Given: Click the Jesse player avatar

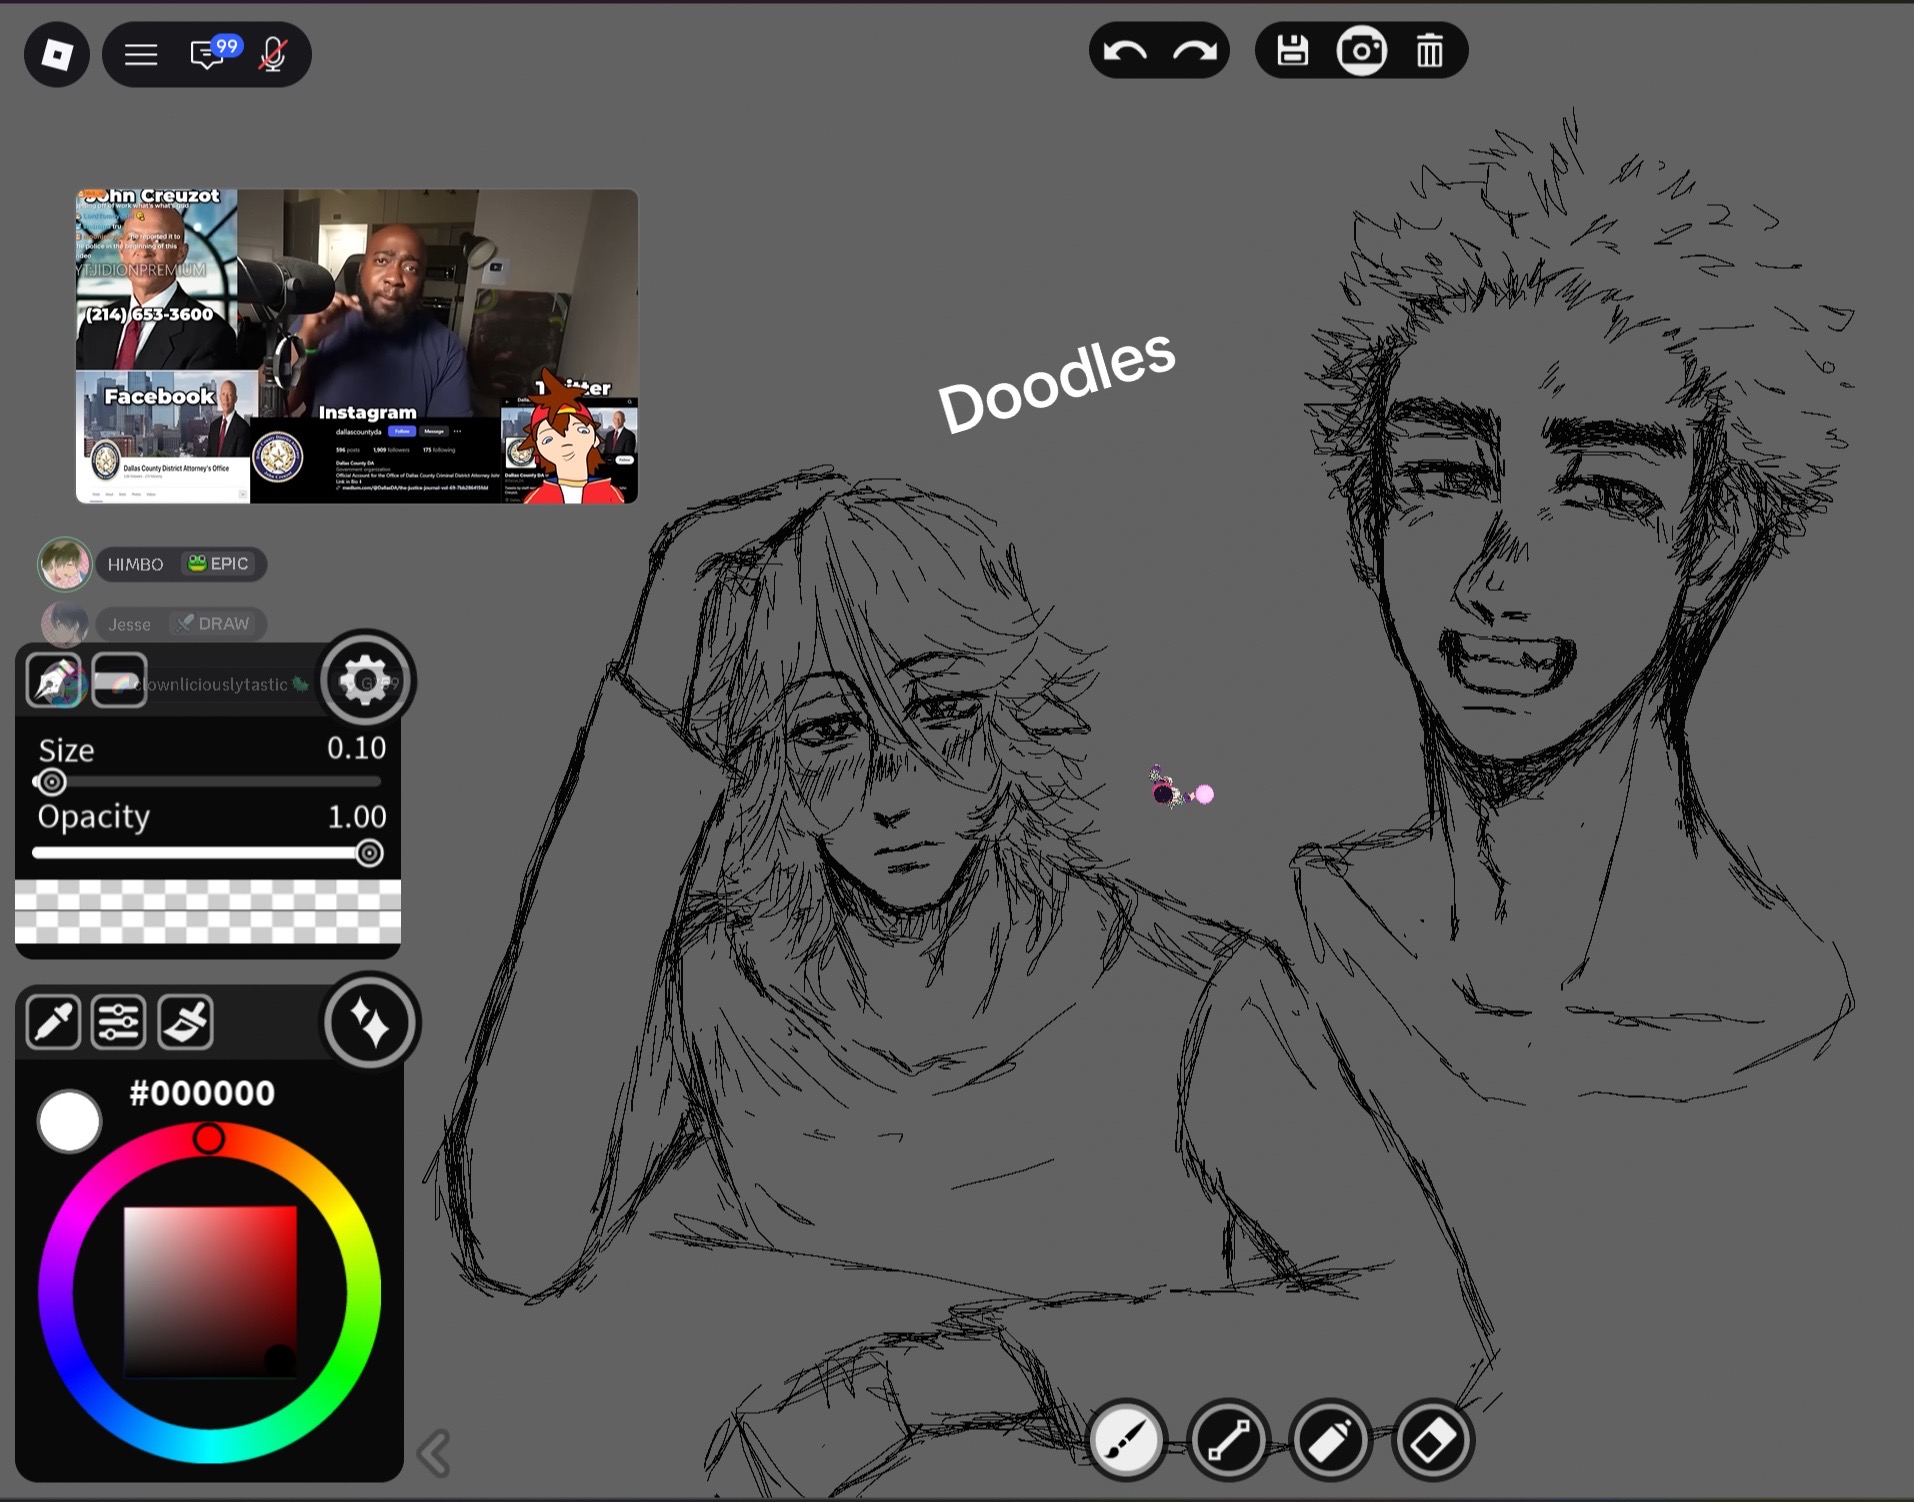Looking at the screenshot, I should tap(64, 624).
